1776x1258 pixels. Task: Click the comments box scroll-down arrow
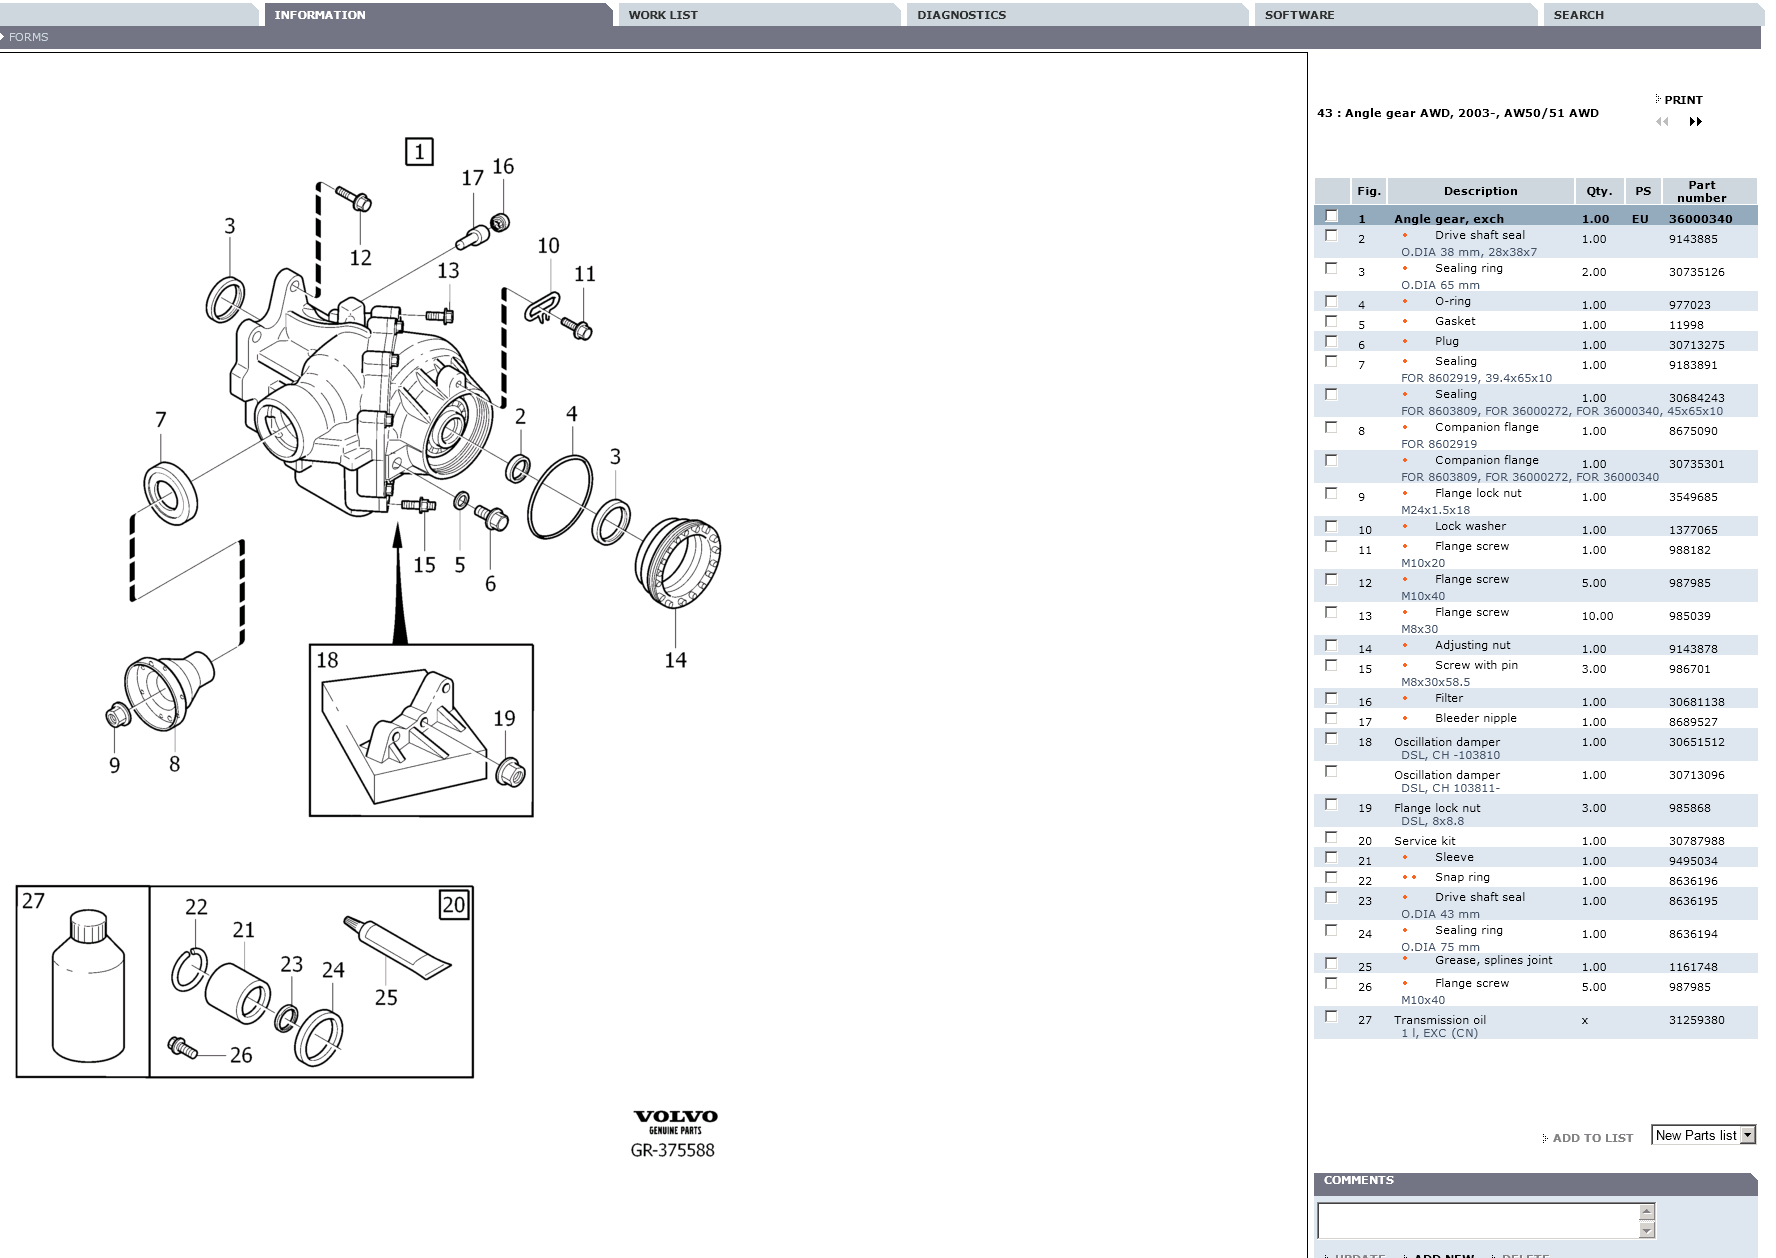[1647, 1230]
